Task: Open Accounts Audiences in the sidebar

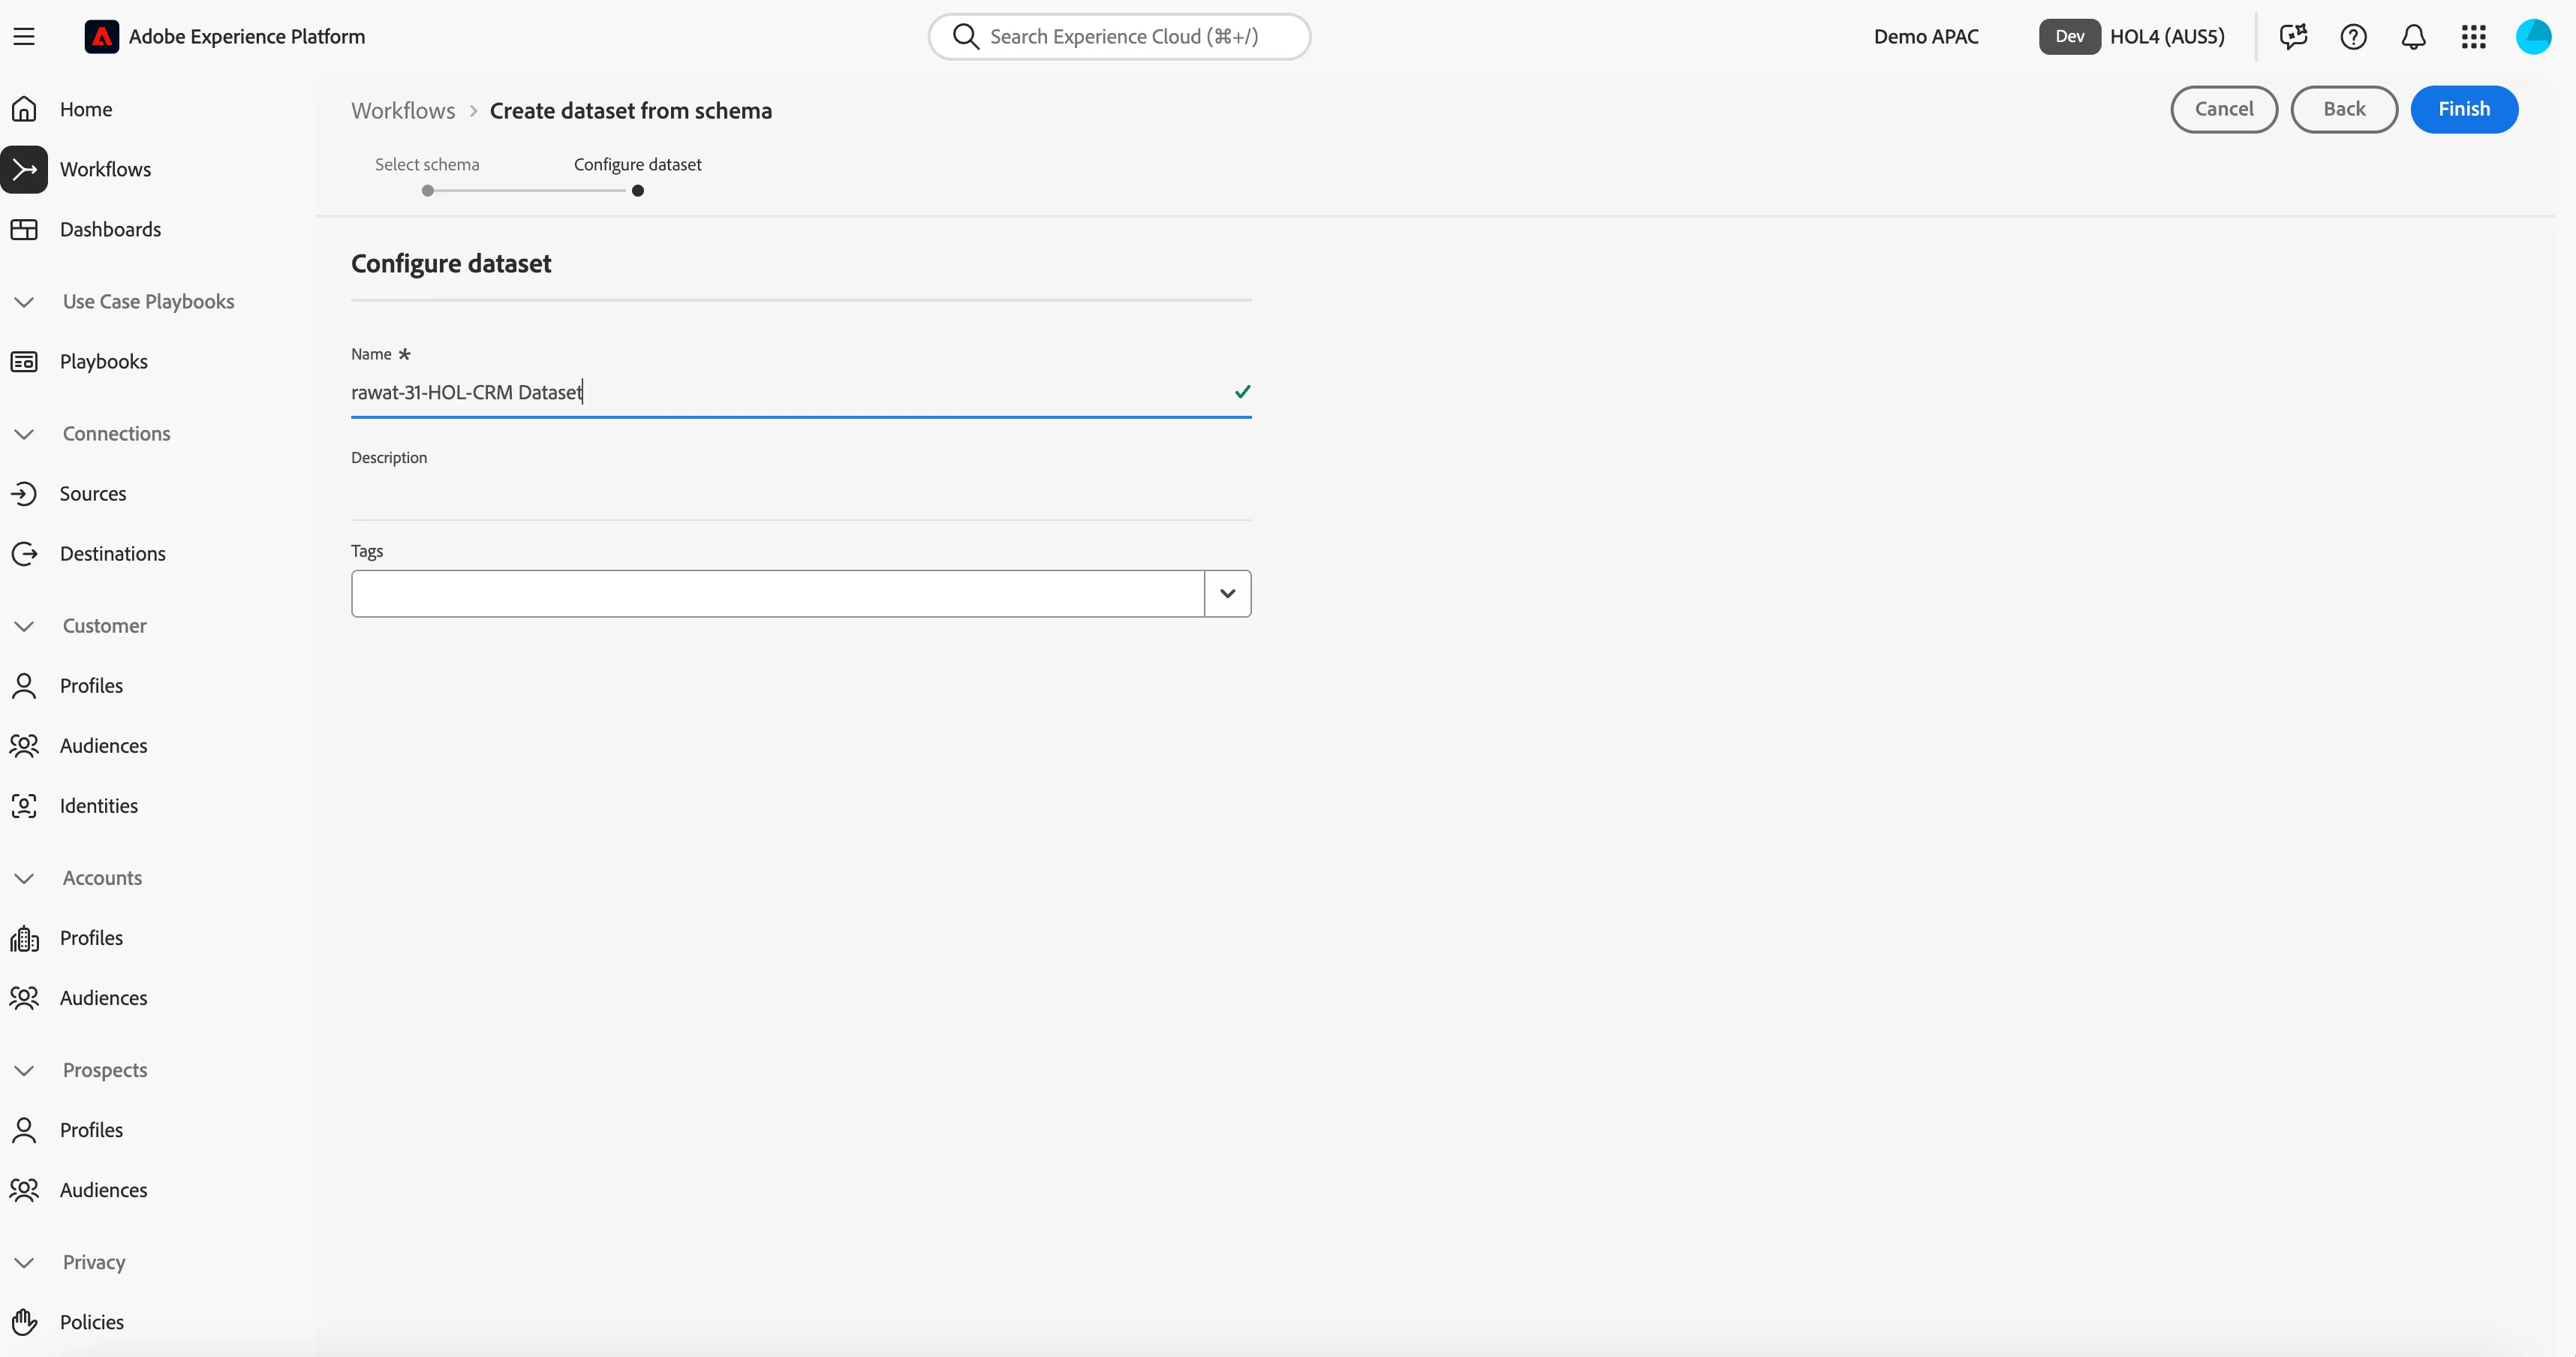Action: click(x=103, y=997)
